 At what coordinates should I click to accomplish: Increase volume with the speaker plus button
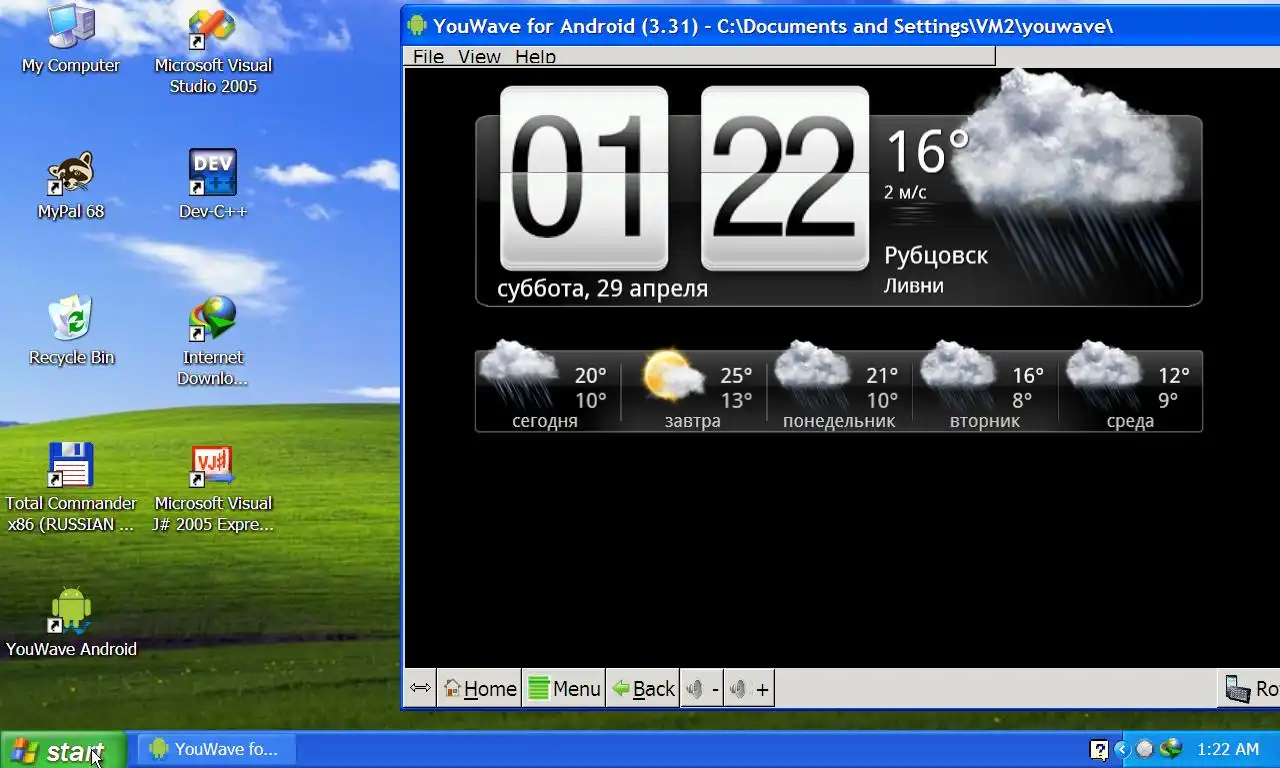pyautogui.click(x=750, y=688)
